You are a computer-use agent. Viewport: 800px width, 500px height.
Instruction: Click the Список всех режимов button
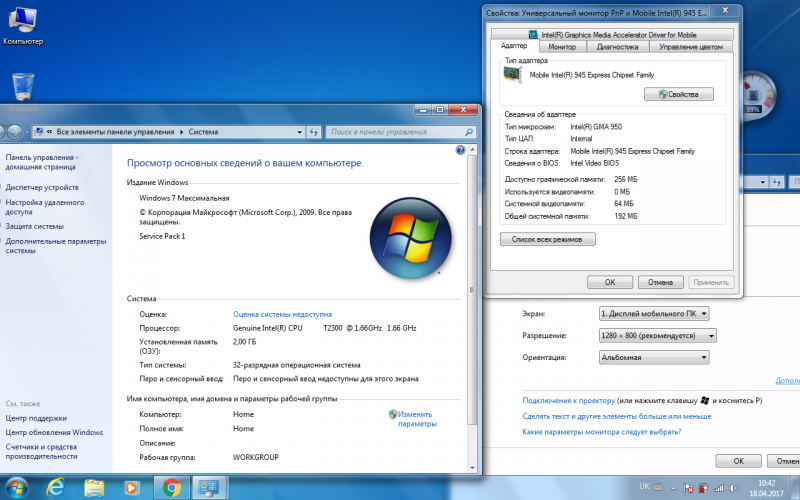pyautogui.click(x=547, y=239)
